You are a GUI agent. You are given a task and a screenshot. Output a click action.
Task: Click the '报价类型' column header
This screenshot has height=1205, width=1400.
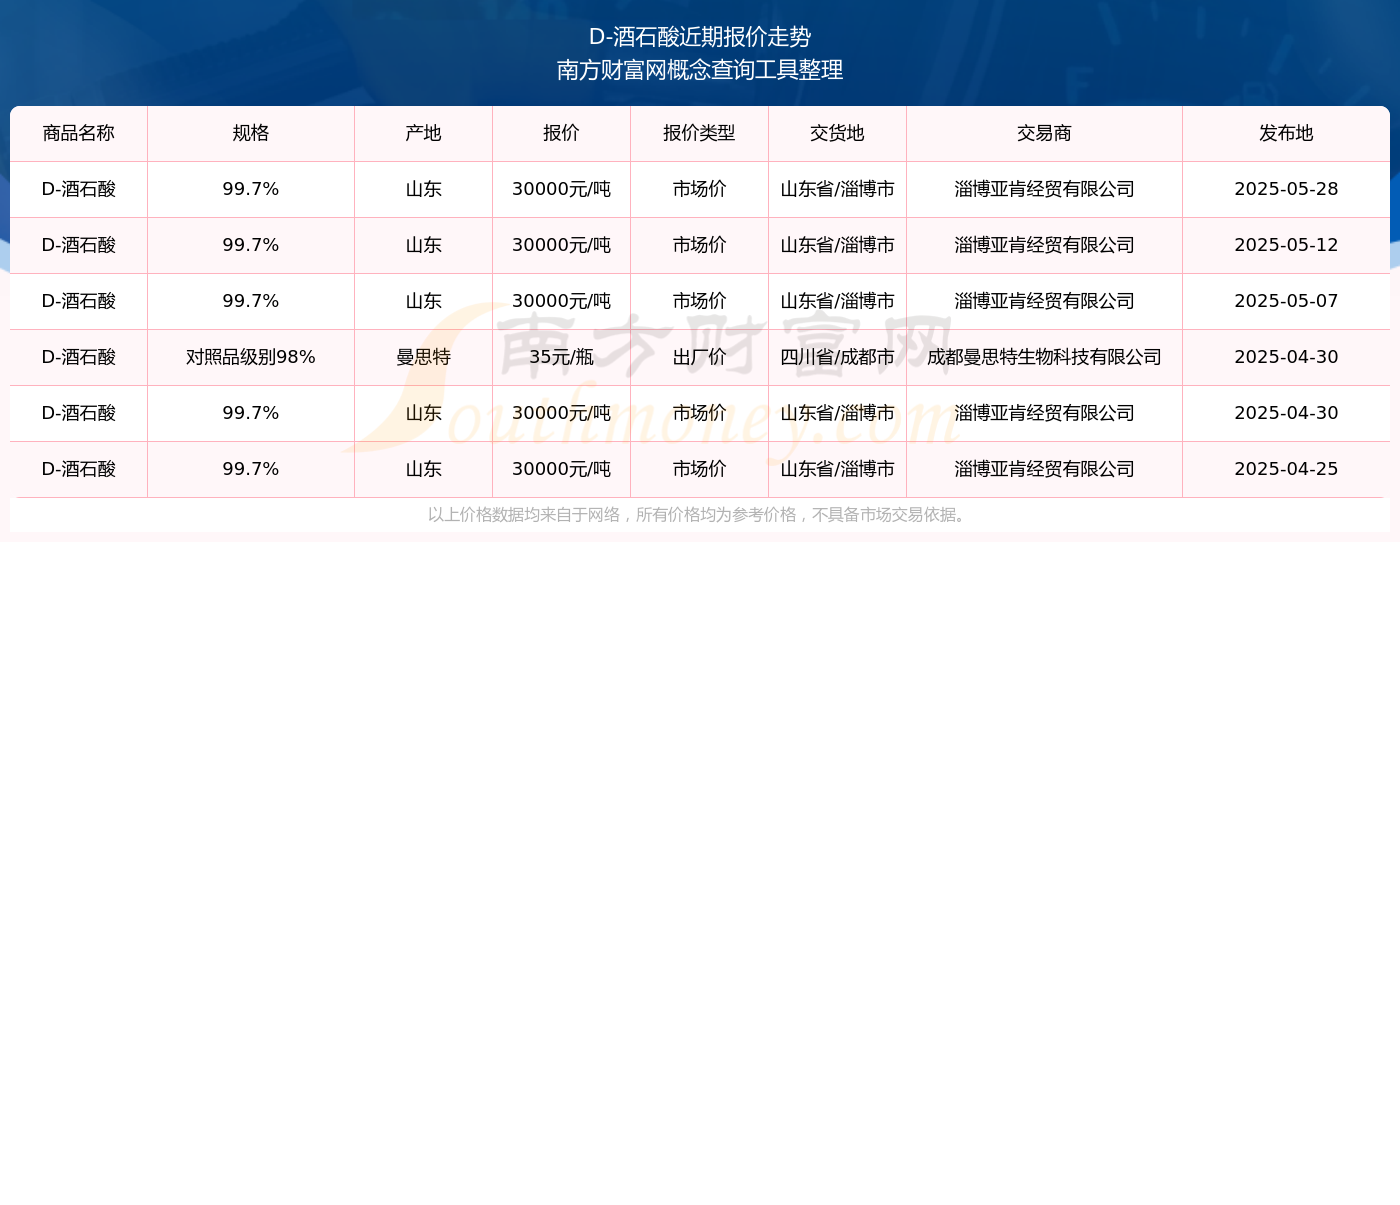pyautogui.click(x=700, y=133)
